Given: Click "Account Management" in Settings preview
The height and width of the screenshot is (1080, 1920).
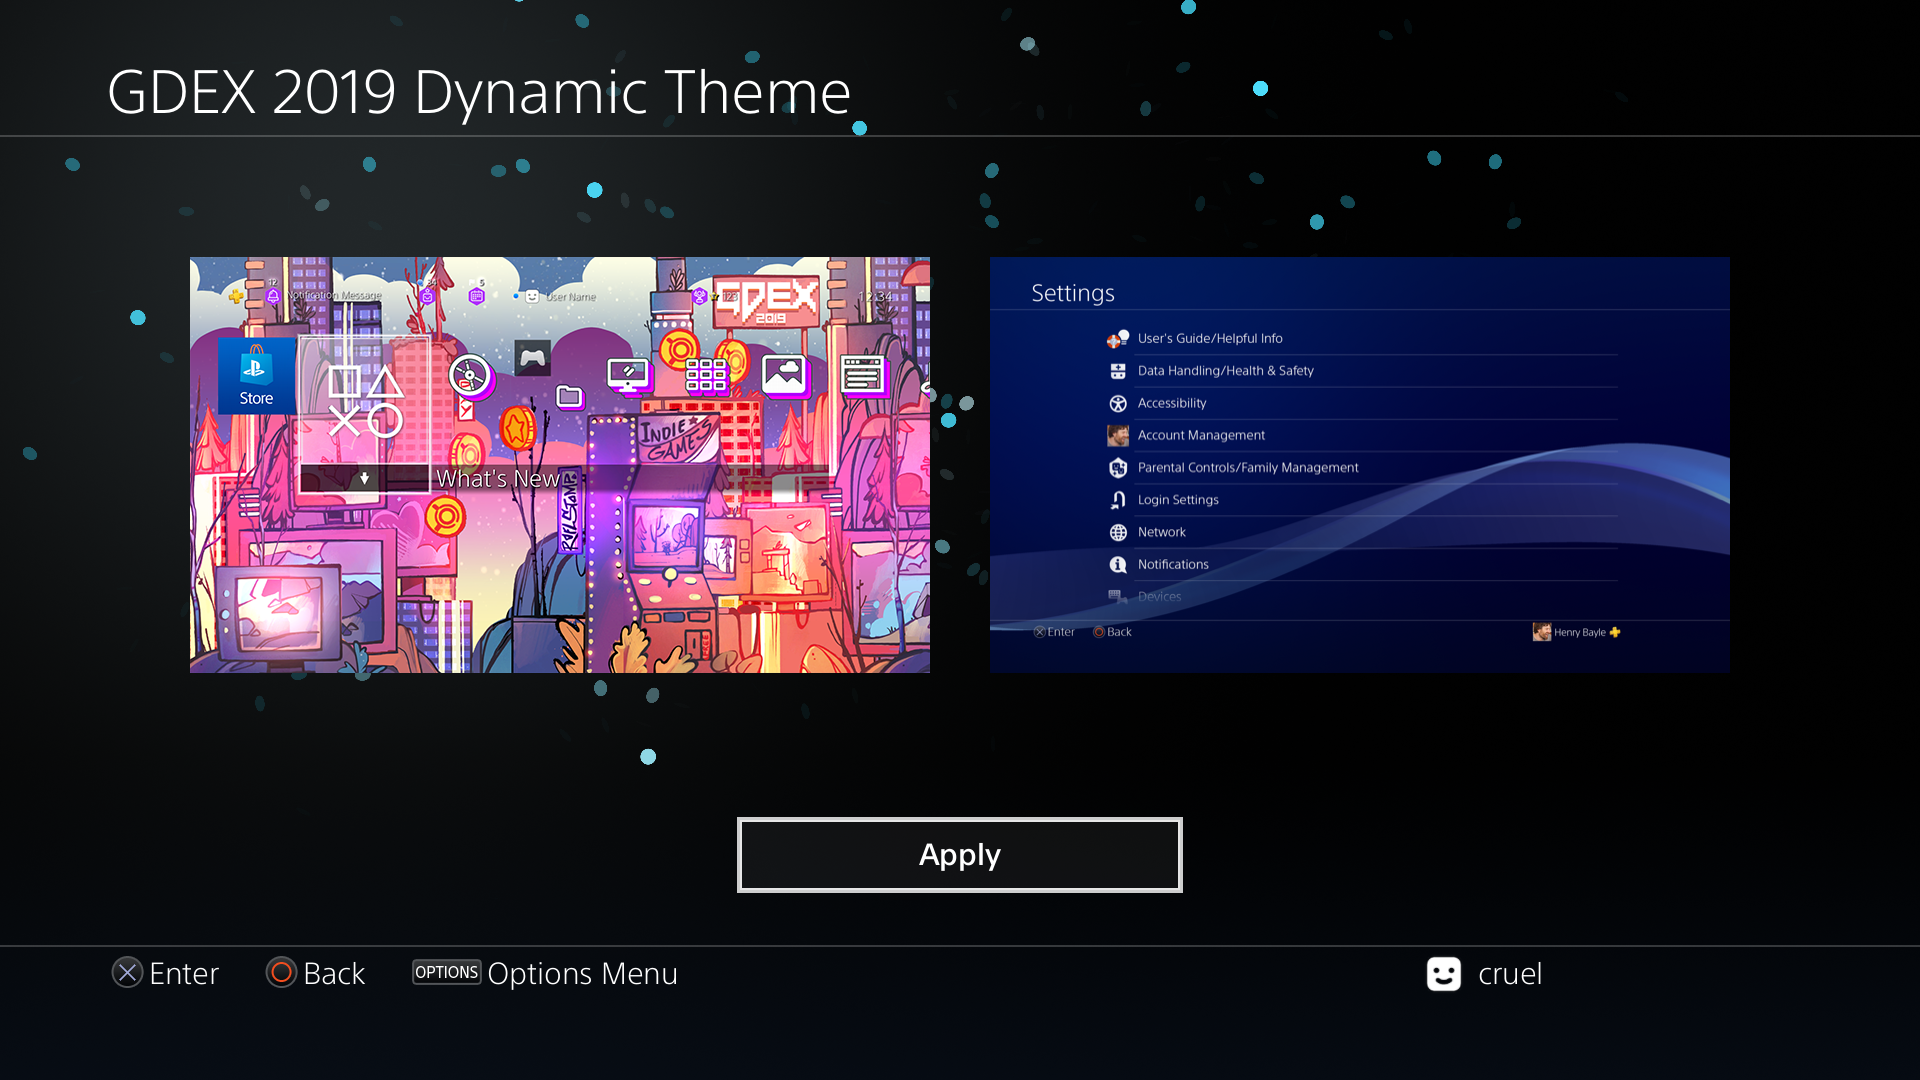Looking at the screenshot, I should pyautogui.click(x=1201, y=435).
